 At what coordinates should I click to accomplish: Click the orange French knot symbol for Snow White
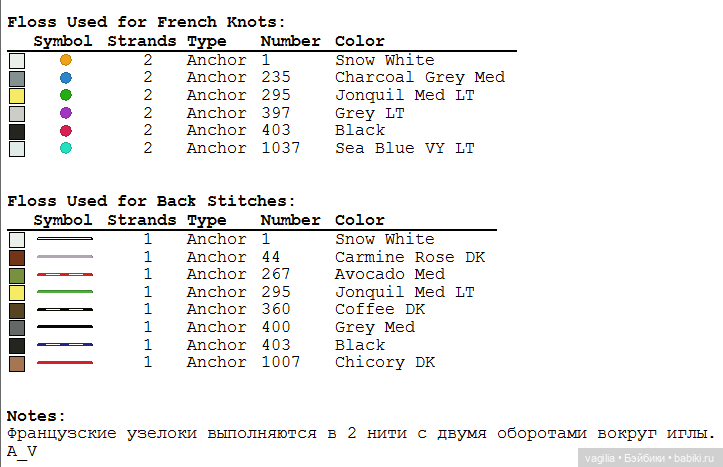pyautogui.click(x=66, y=60)
